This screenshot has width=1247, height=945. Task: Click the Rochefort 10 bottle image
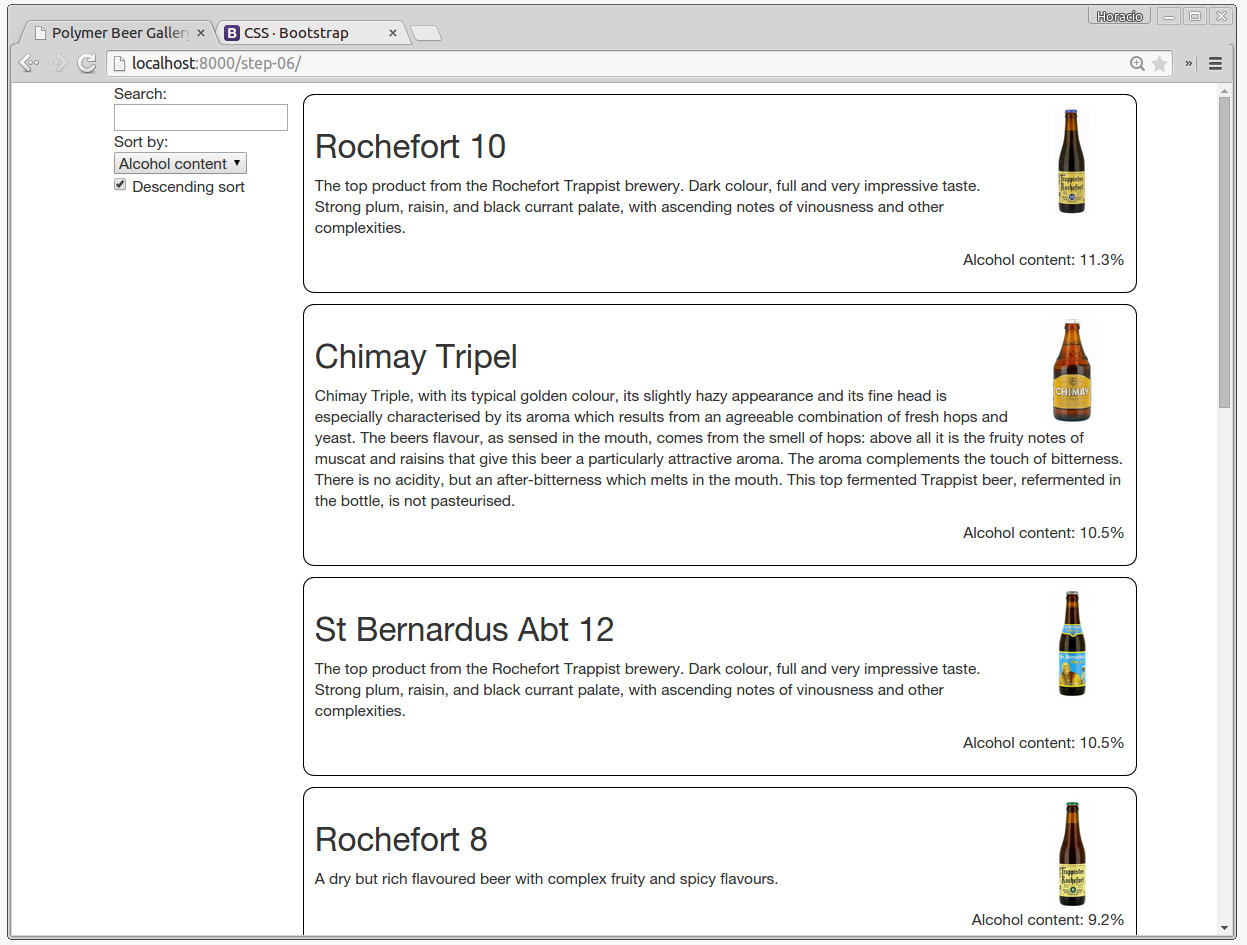pyautogui.click(x=1072, y=161)
